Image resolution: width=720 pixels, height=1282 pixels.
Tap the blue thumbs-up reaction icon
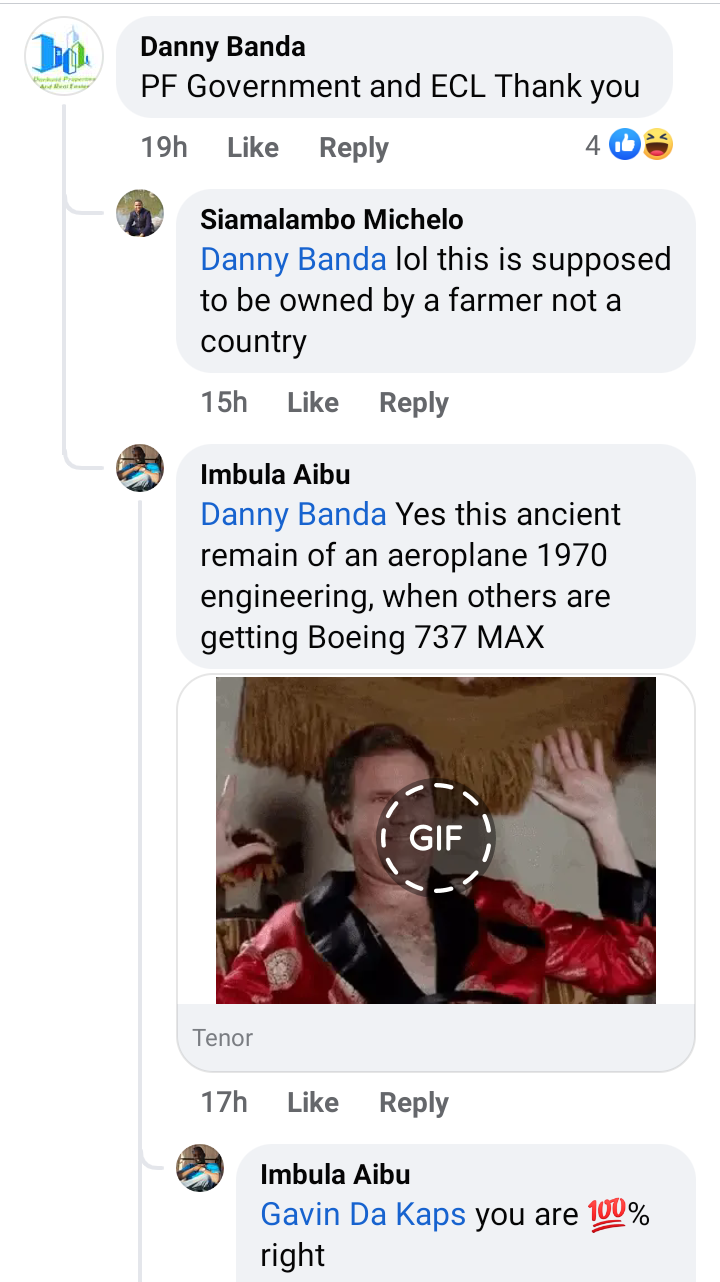pyautogui.click(x=624, y=146)
